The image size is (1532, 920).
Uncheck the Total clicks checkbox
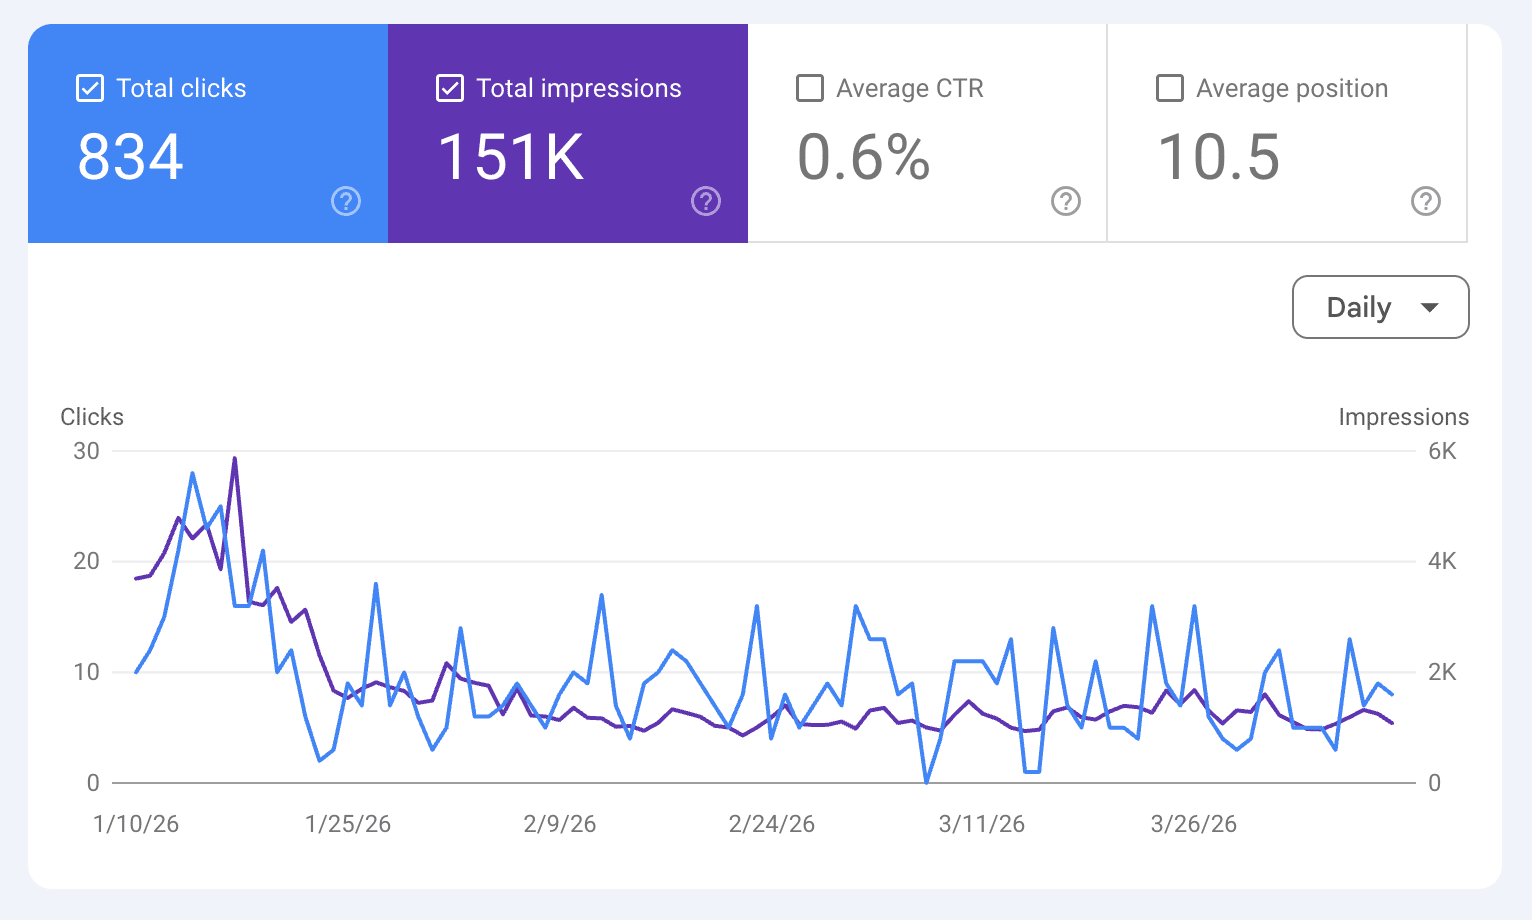(x=90, y=88)
